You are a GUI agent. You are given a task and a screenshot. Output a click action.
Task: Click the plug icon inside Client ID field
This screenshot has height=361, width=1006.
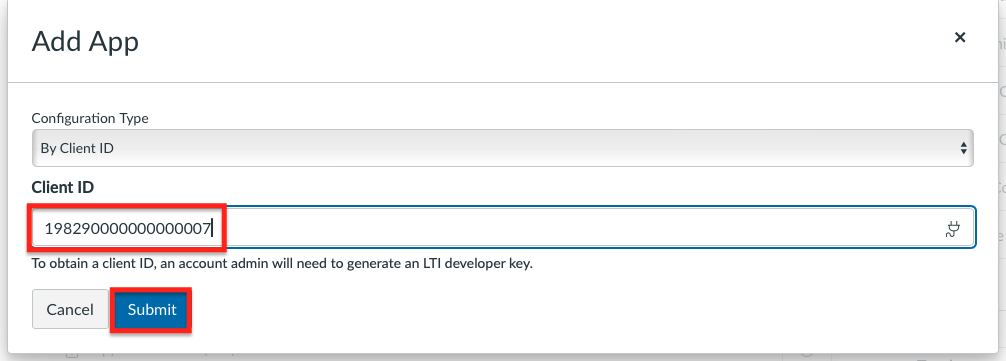[953, 228]
